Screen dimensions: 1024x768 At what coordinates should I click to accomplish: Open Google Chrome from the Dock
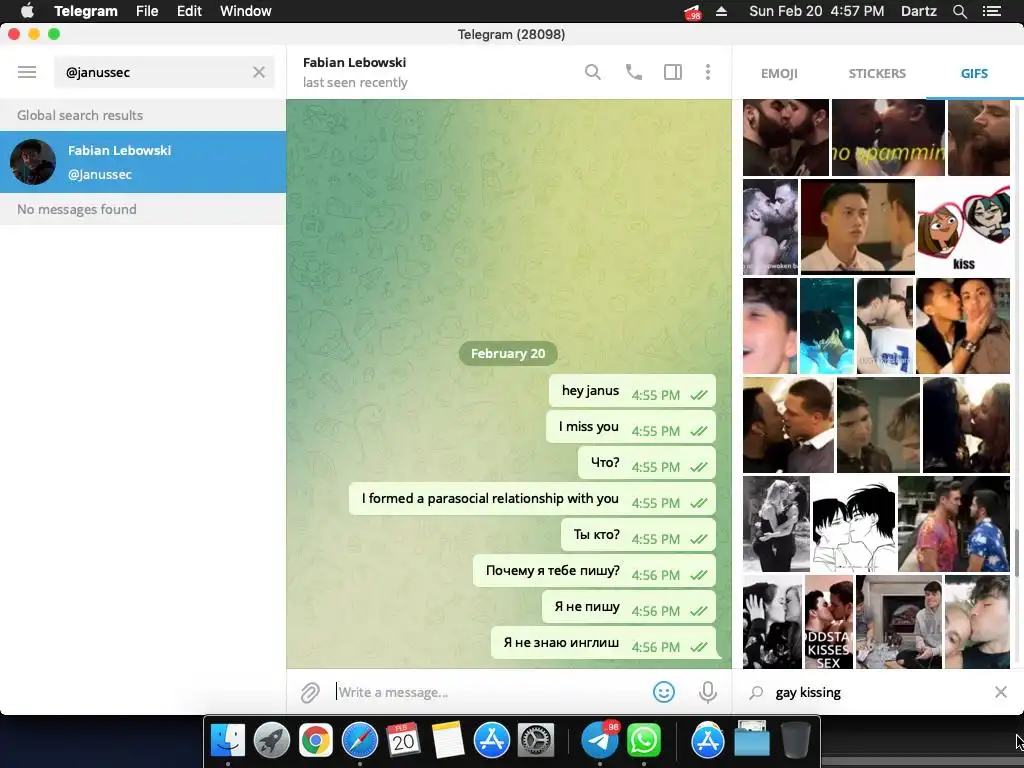click(x=315, y=741)
